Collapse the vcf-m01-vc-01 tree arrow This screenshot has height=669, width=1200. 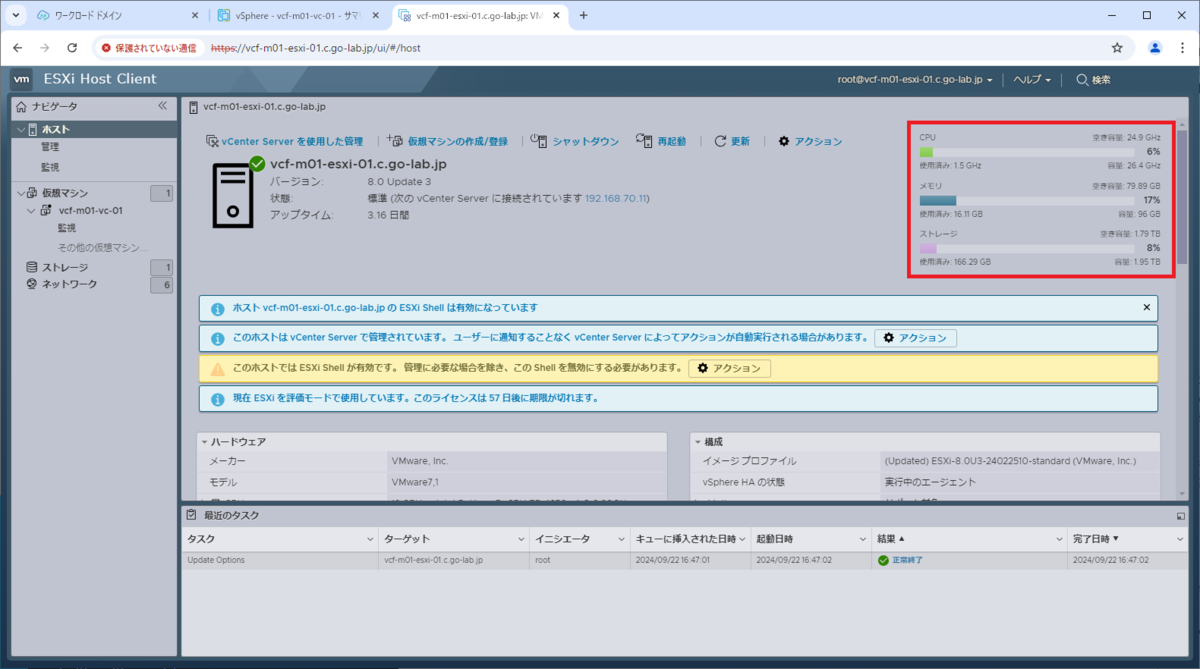(x=32, y=211)
